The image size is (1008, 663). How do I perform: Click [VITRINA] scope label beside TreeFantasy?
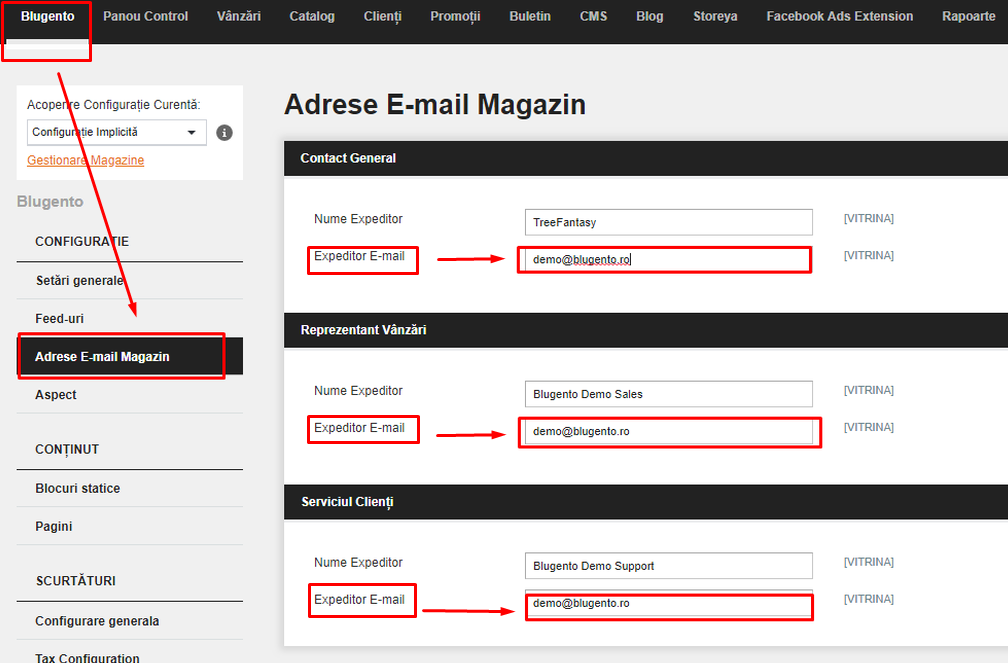point(868,219)
